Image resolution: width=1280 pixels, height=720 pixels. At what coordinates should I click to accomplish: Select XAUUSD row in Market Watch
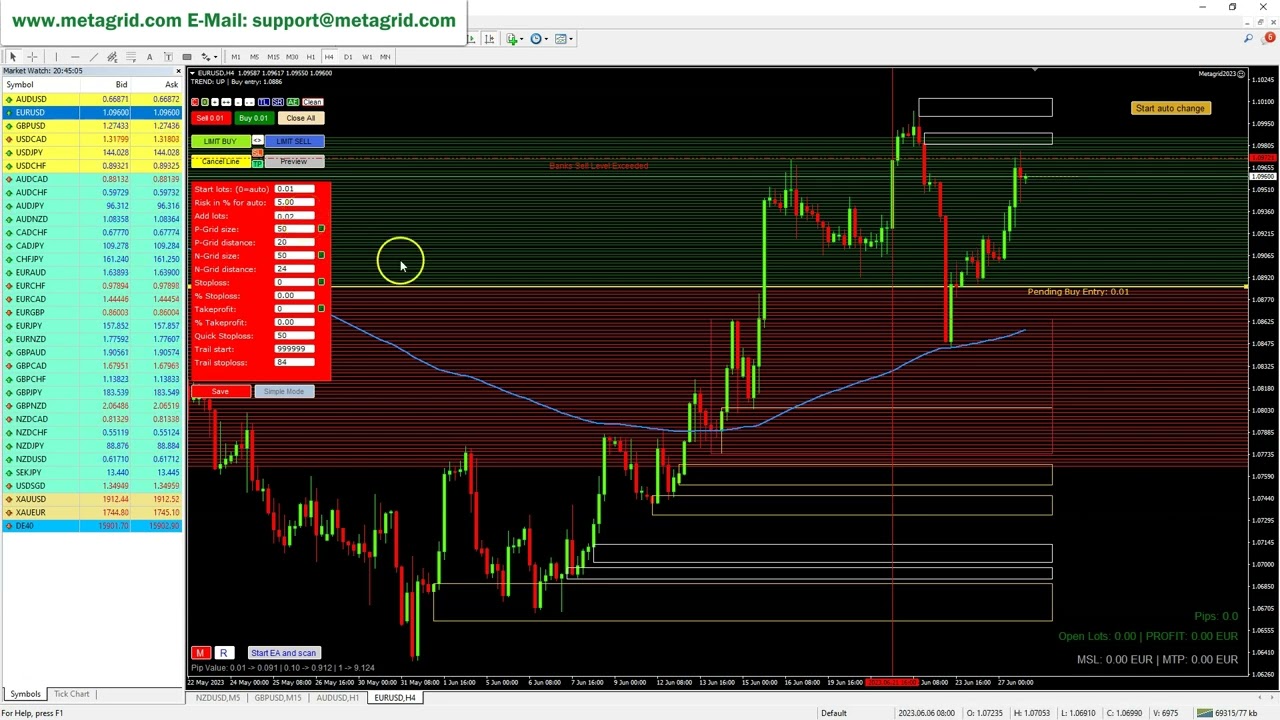(x=91, y=499)
